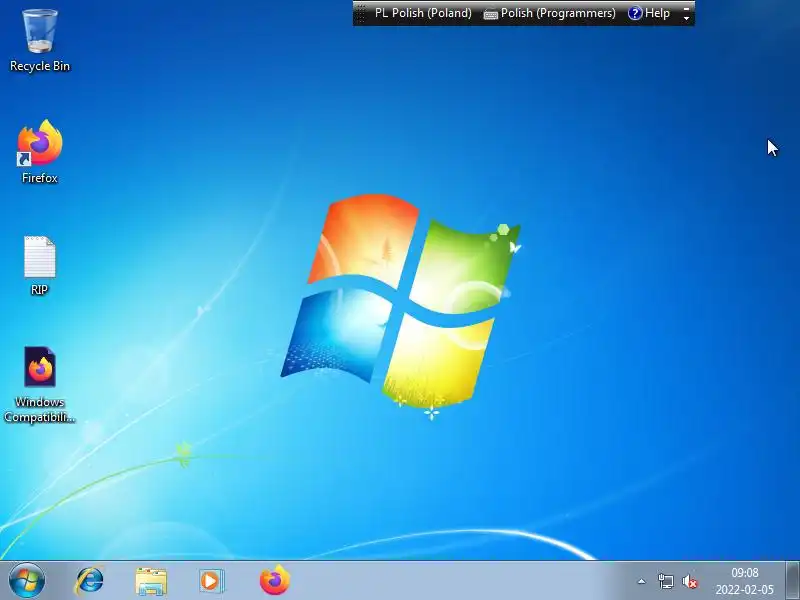Image resolution: width=800 pixels, height=600 pixels.
Task: Open Windows Media Player from the taskbar
Action: (211, 581)
